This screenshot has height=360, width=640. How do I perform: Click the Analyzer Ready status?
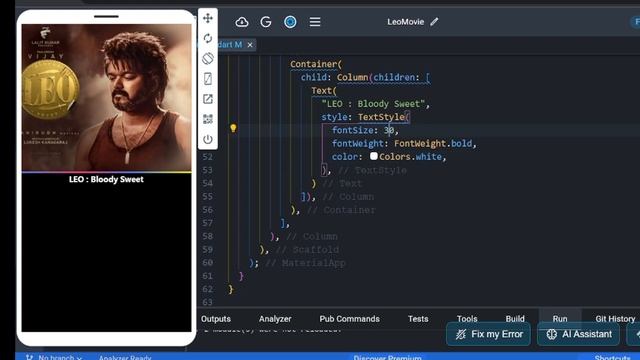[125, 357]
